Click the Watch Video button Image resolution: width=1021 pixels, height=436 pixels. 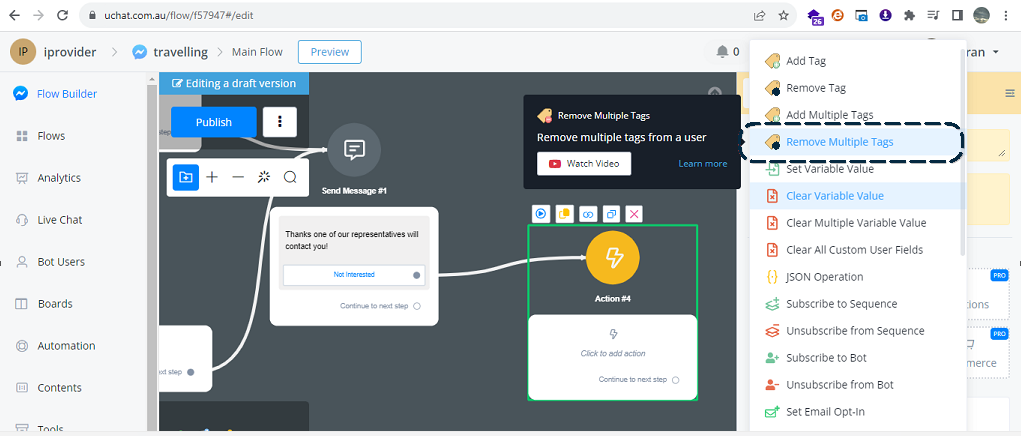point(584,163)
